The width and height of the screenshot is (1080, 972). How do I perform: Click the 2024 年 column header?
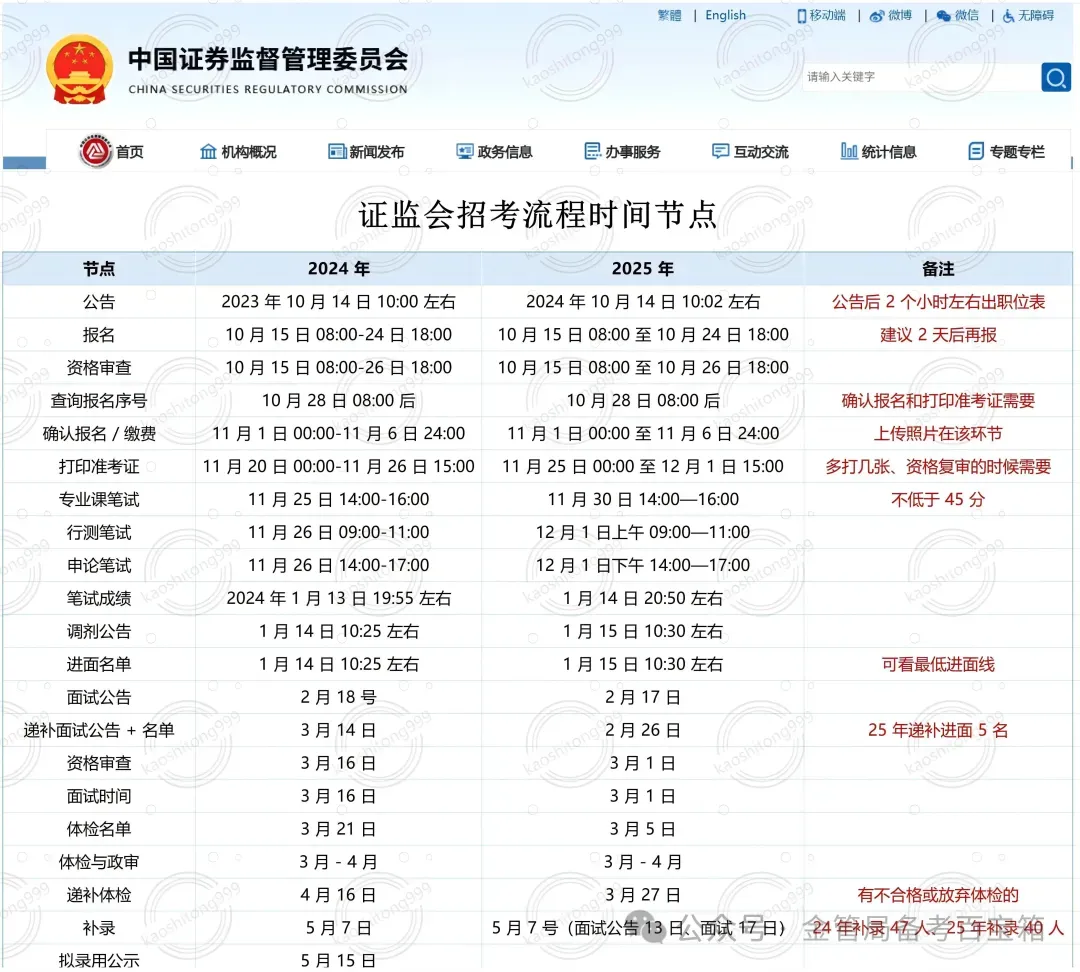pos(339,269)
